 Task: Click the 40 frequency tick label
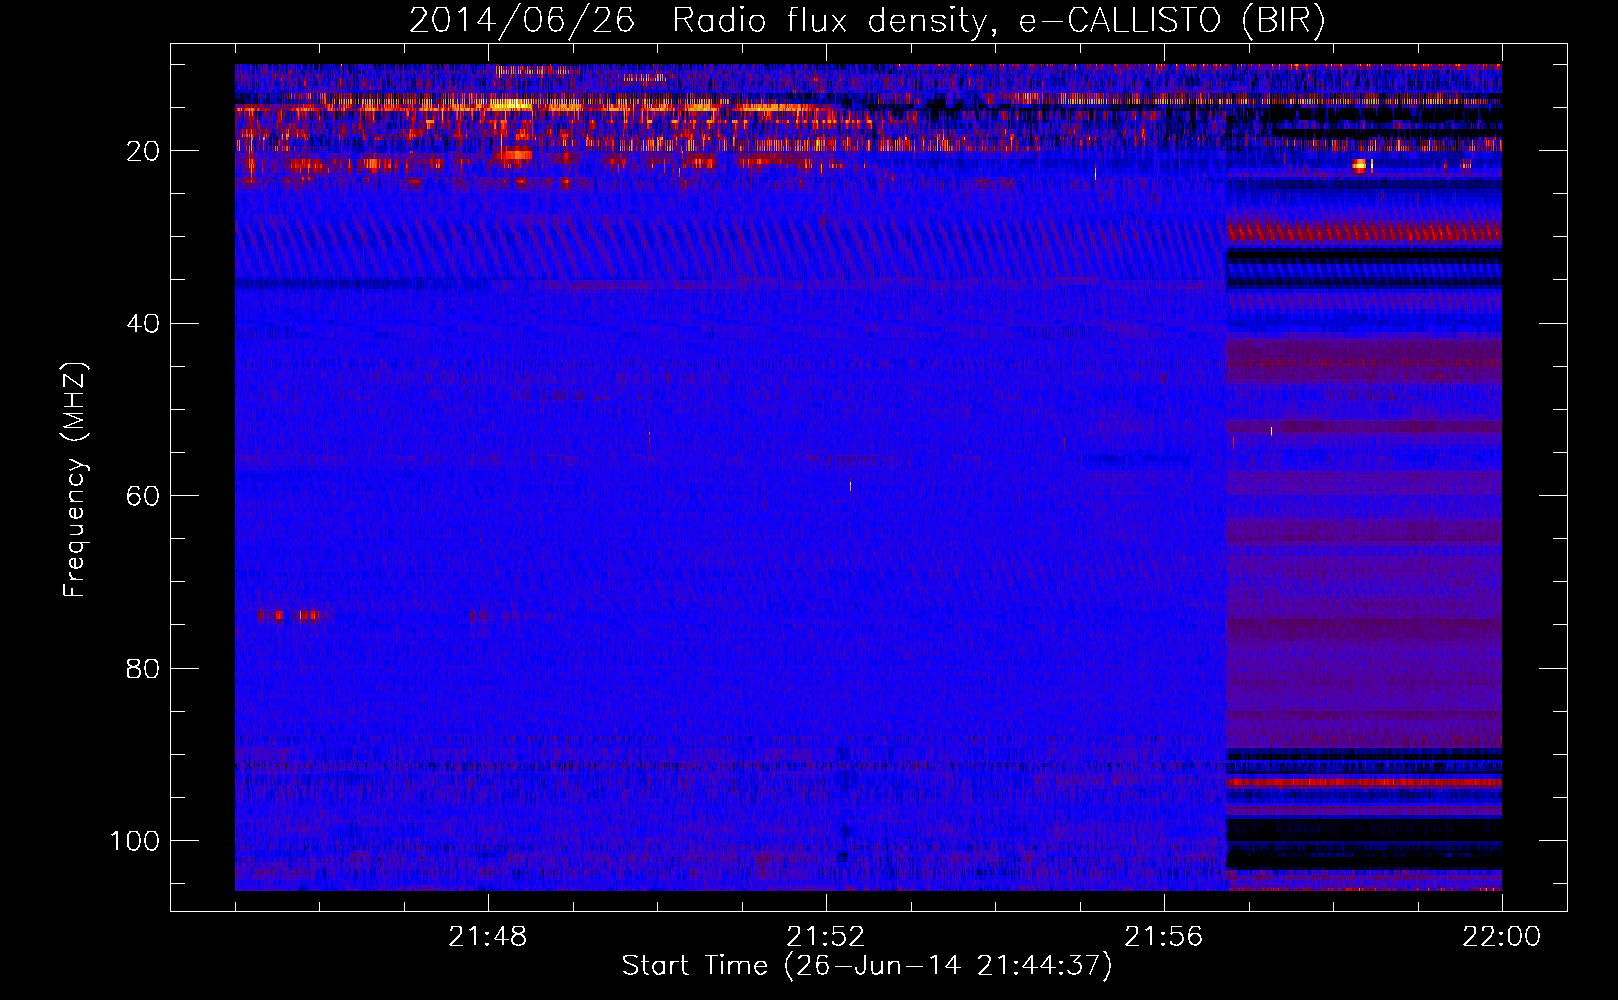144,324
